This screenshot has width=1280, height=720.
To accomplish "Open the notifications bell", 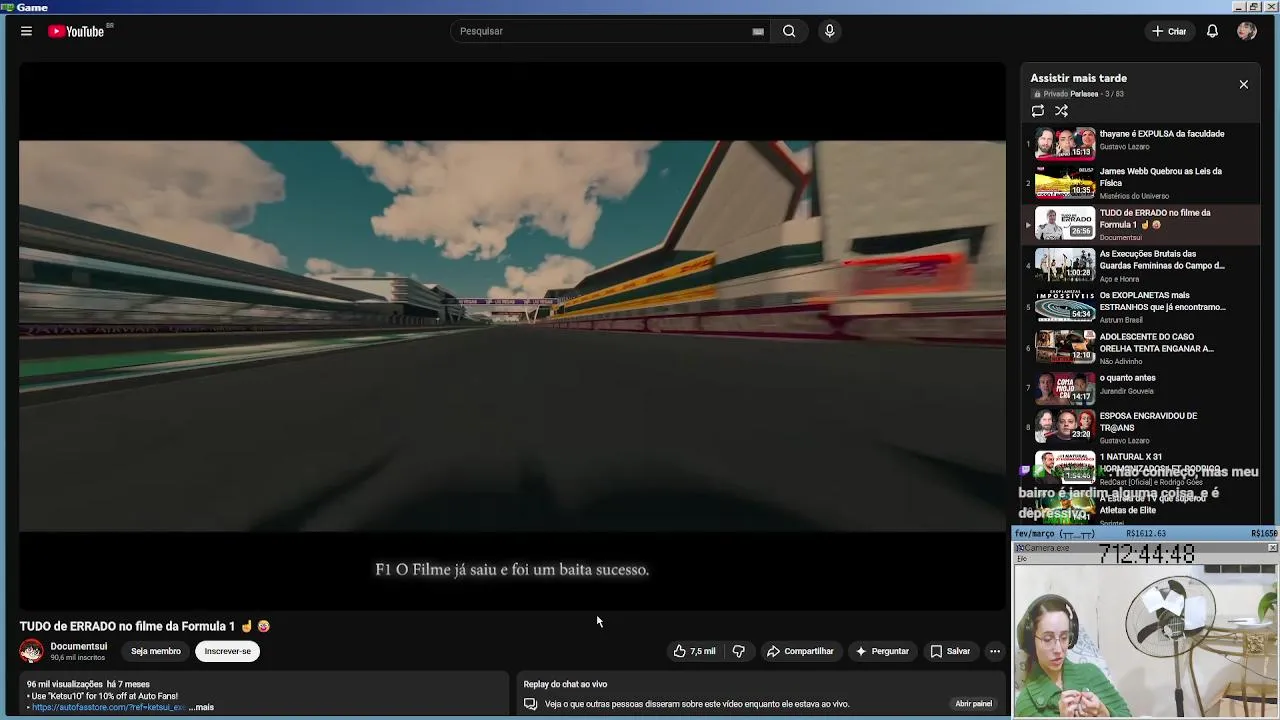I will coord(1212,31).
